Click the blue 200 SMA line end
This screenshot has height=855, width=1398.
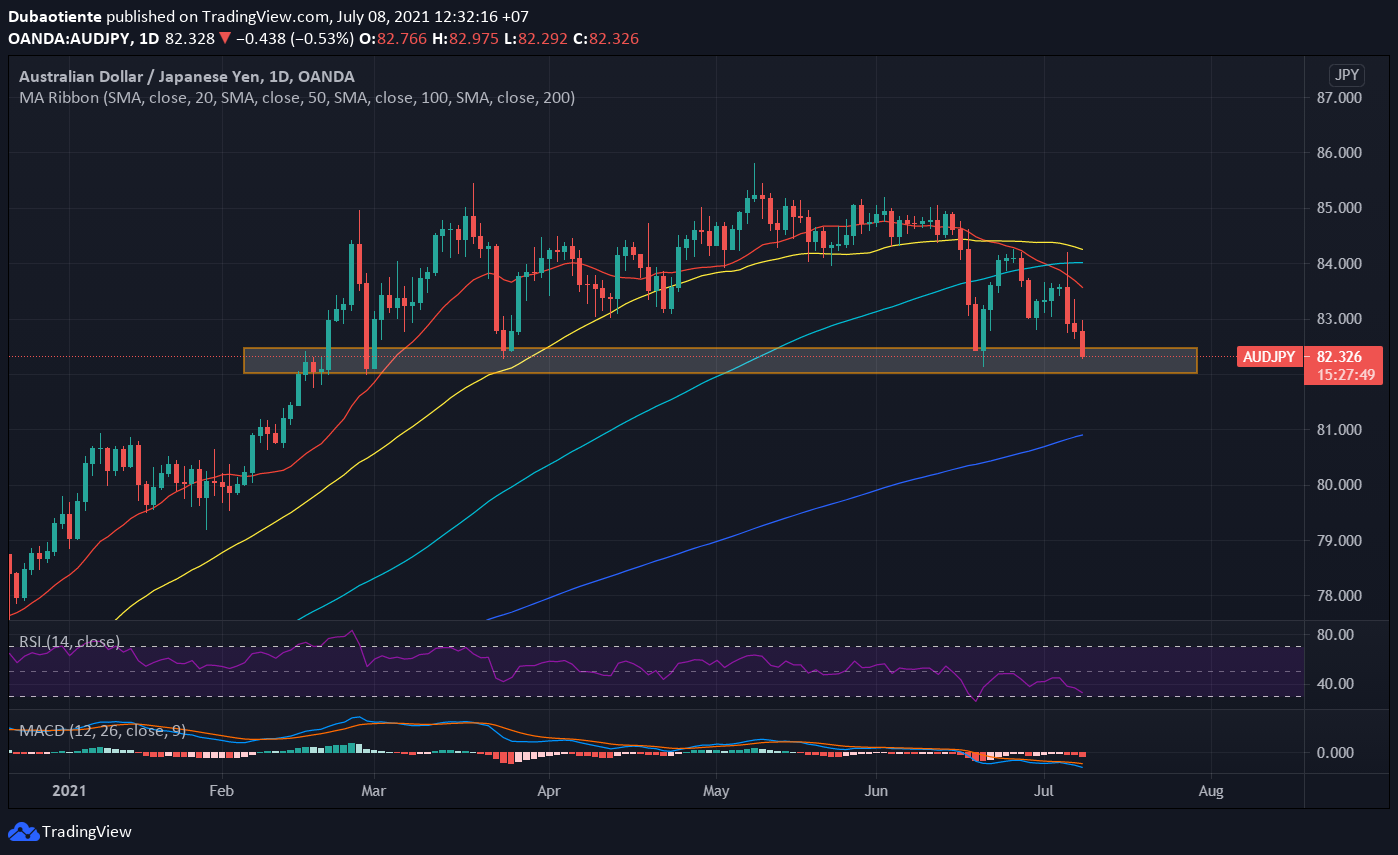[1081, 435]
